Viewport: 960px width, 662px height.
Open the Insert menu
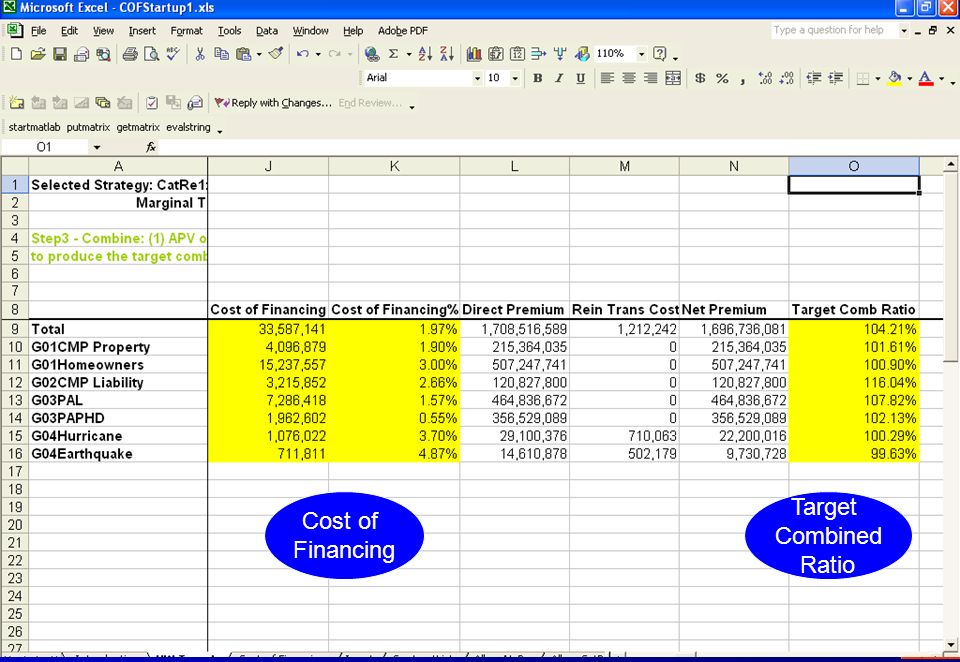[x=142, y=31]
